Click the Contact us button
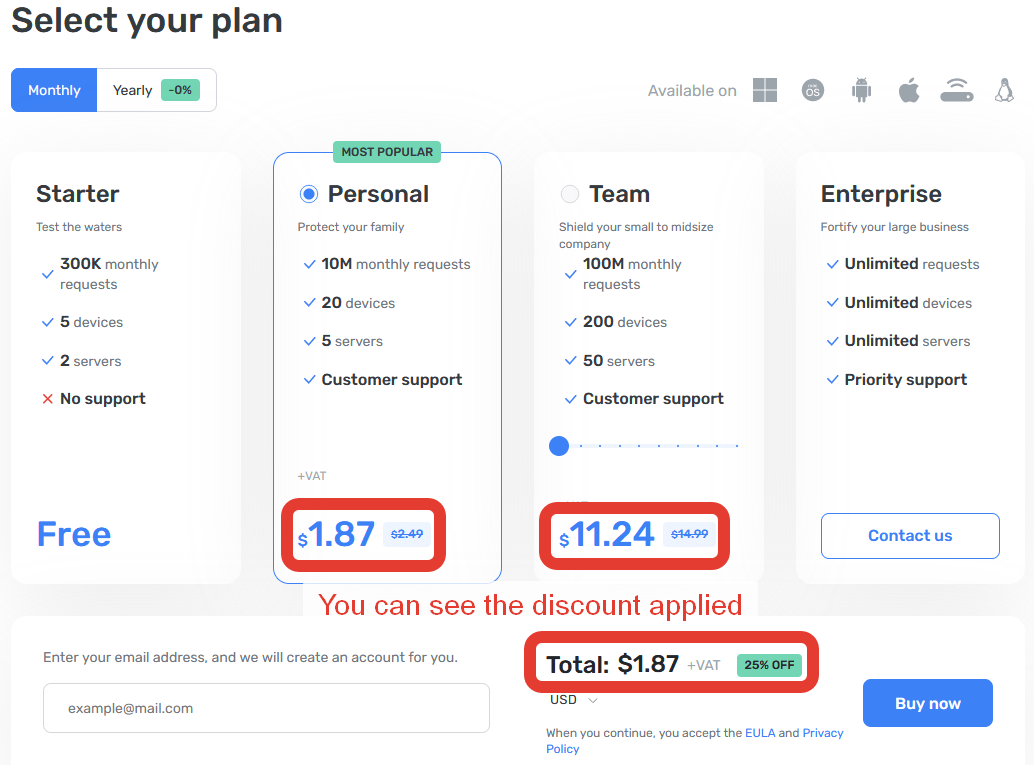 tap(910, 536)
